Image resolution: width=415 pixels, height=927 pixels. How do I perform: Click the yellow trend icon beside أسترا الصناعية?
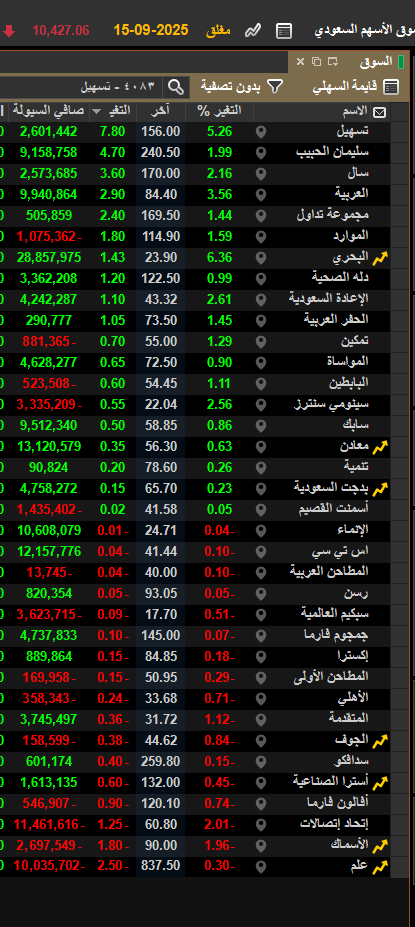[380, 783]
